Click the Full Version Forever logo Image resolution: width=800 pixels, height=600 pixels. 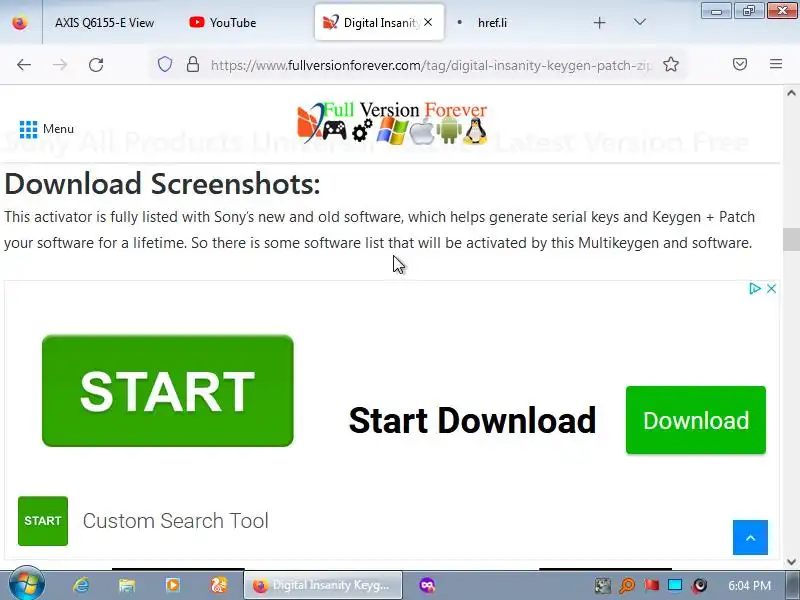point(392,123)
